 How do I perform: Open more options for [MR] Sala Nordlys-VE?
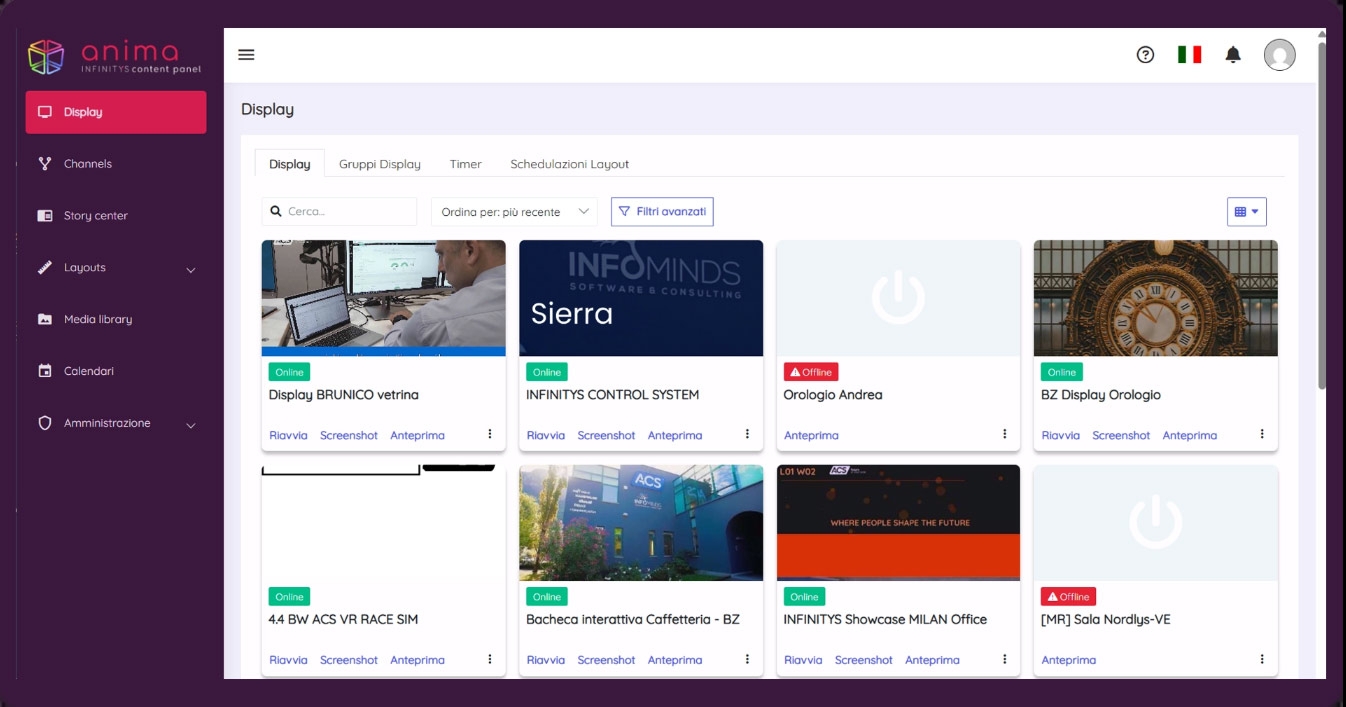click(x=1262, y=659)
